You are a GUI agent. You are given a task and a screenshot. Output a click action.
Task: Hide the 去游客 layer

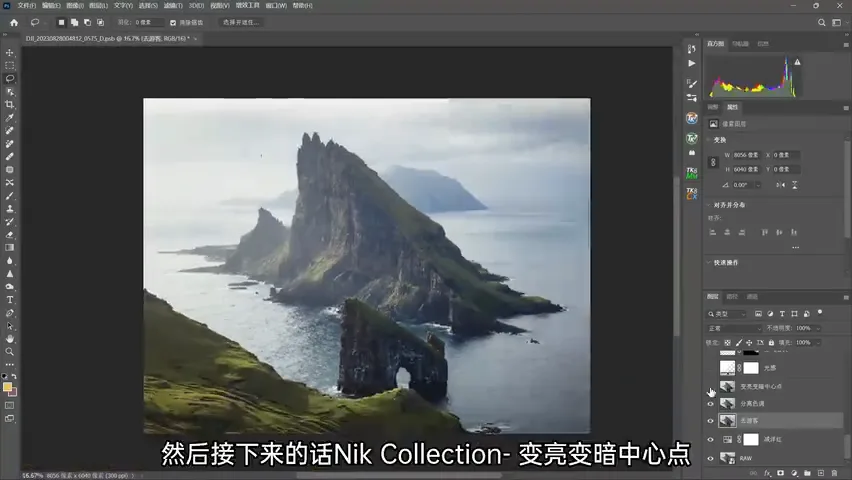[710, 421]
